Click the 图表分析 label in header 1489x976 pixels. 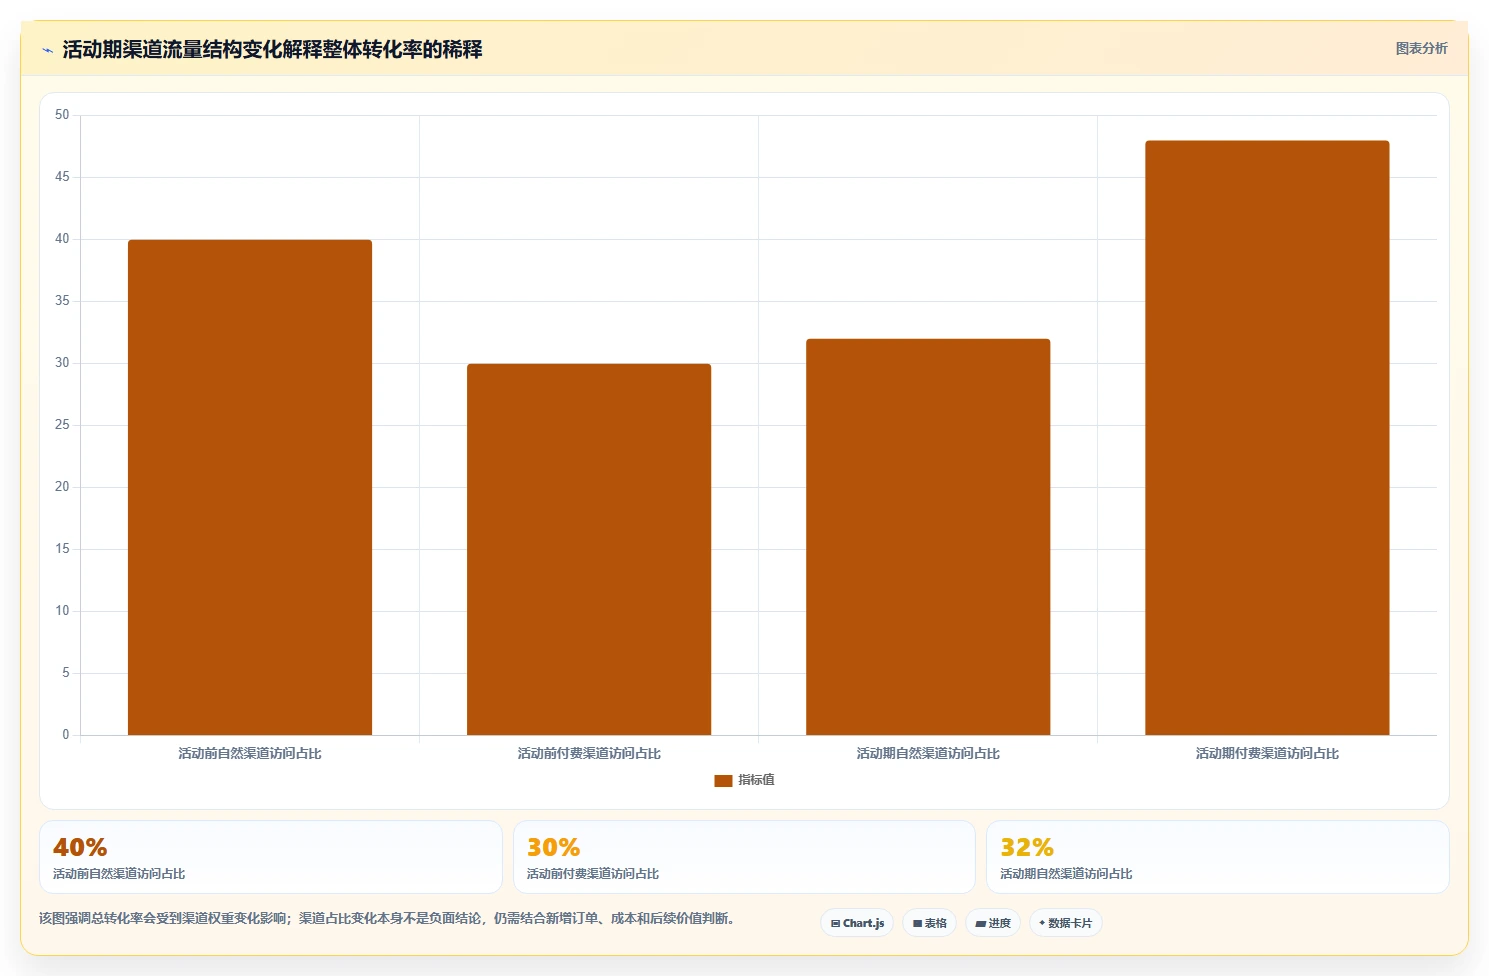(x=1421, y=48)
